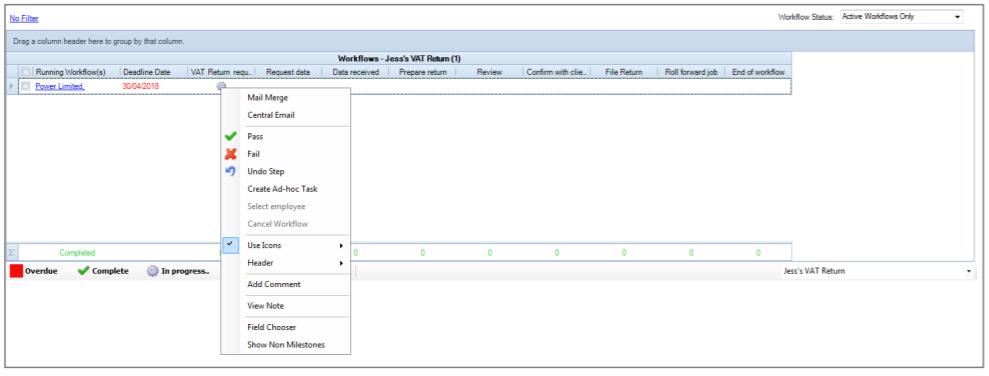Screen dimensions: 989x376
Task: Click the Prepare return column header
Action: tap(423, 72)
